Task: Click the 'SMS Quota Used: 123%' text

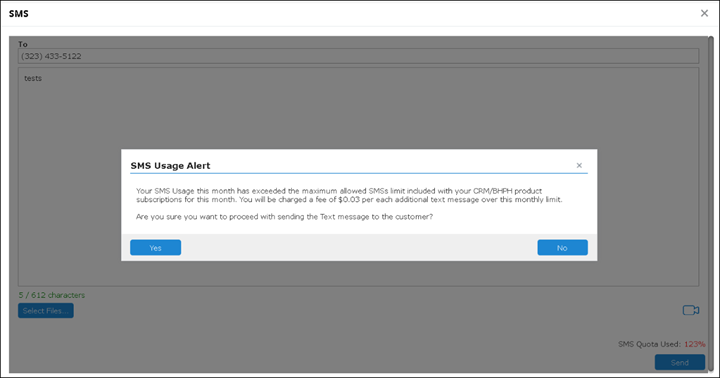Action: click(x=662, y=344)
